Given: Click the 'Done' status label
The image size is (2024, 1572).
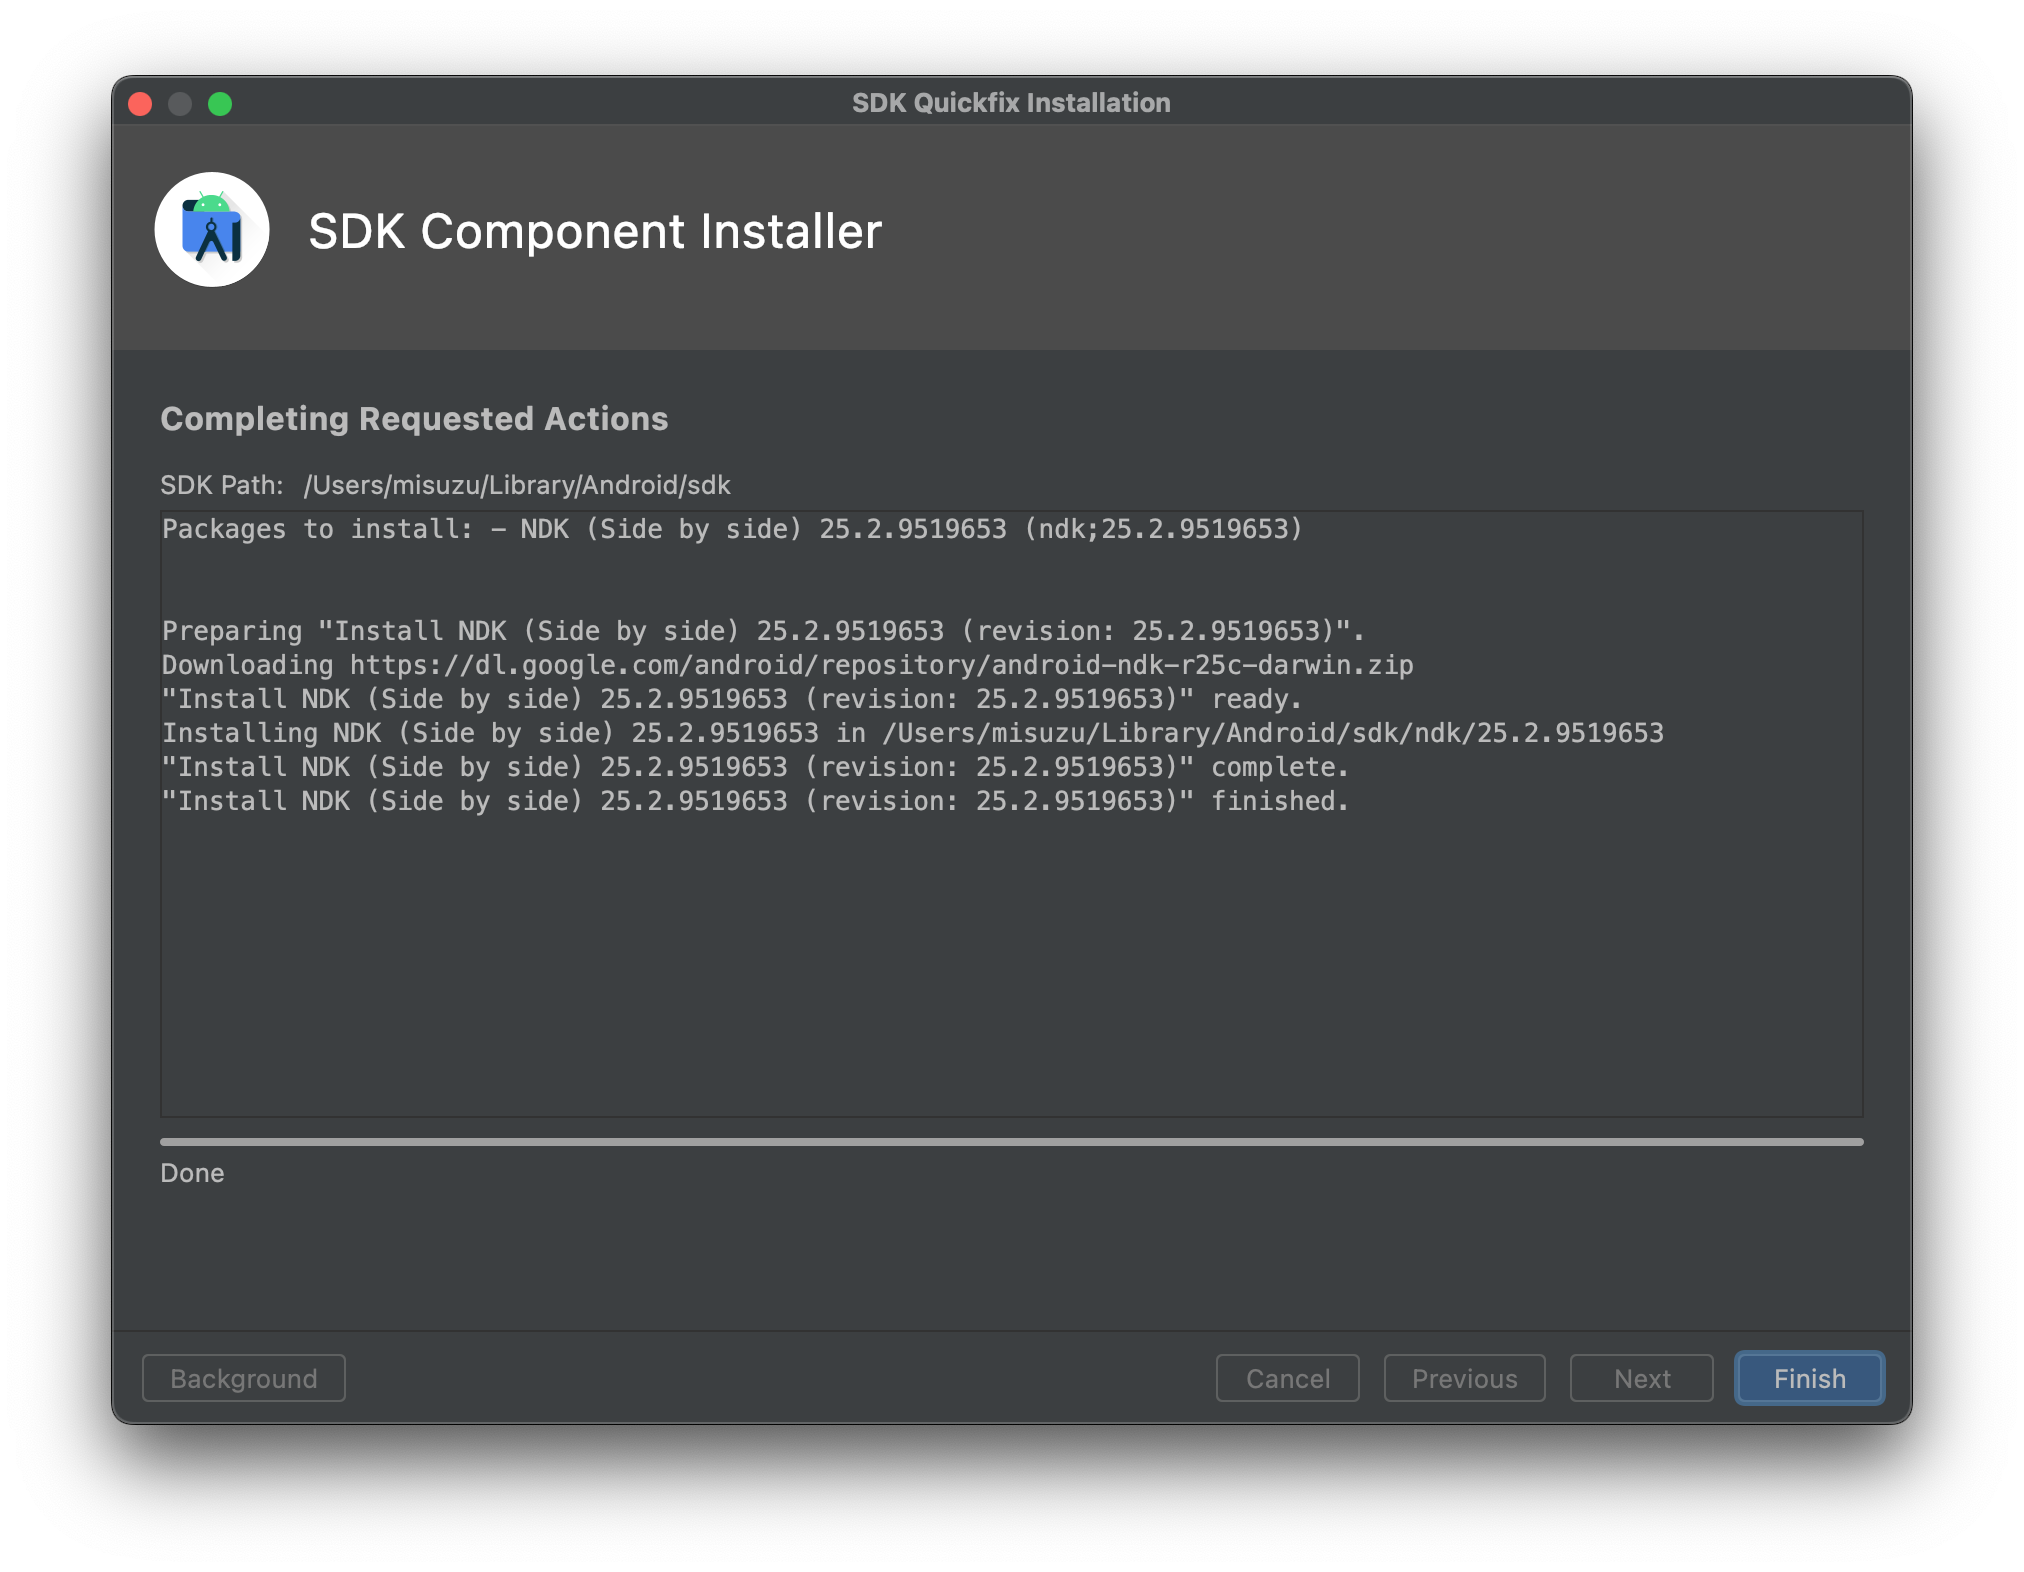Looking at the screenshot, I should pyautogui.click(x=192, y=1173).
